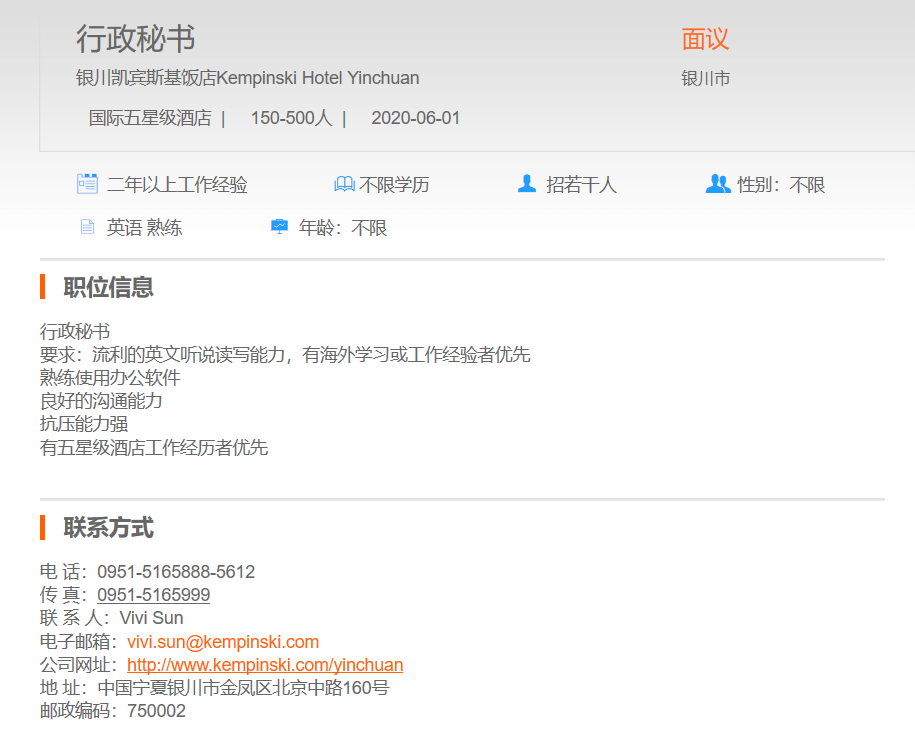This screenshot has width=915, height=737.
Task: Click the posting date 2020-06-01
Action: click(x=415, y=118)
